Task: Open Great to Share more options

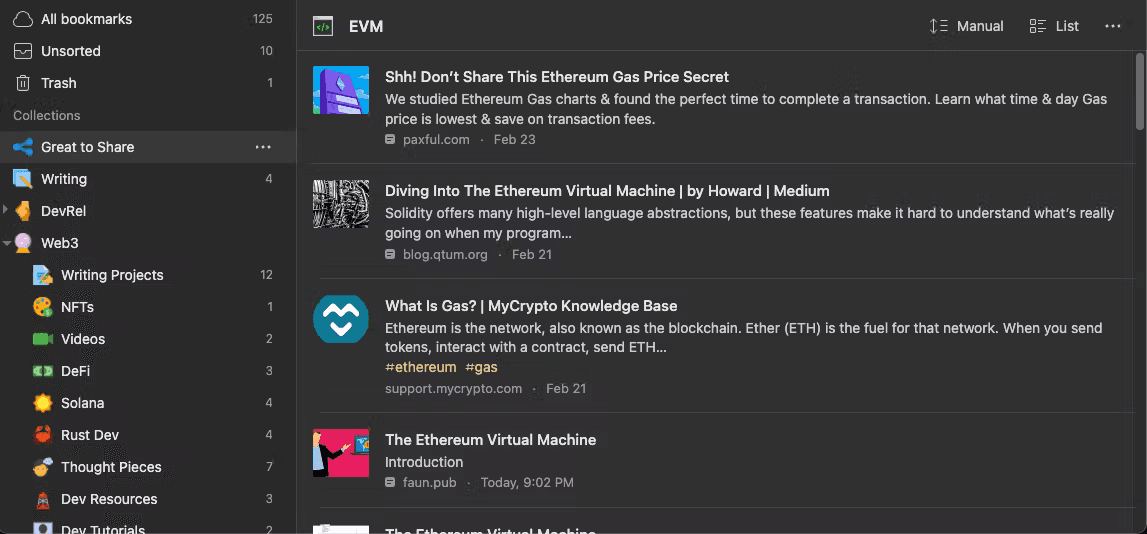Action: pos(263,147)
